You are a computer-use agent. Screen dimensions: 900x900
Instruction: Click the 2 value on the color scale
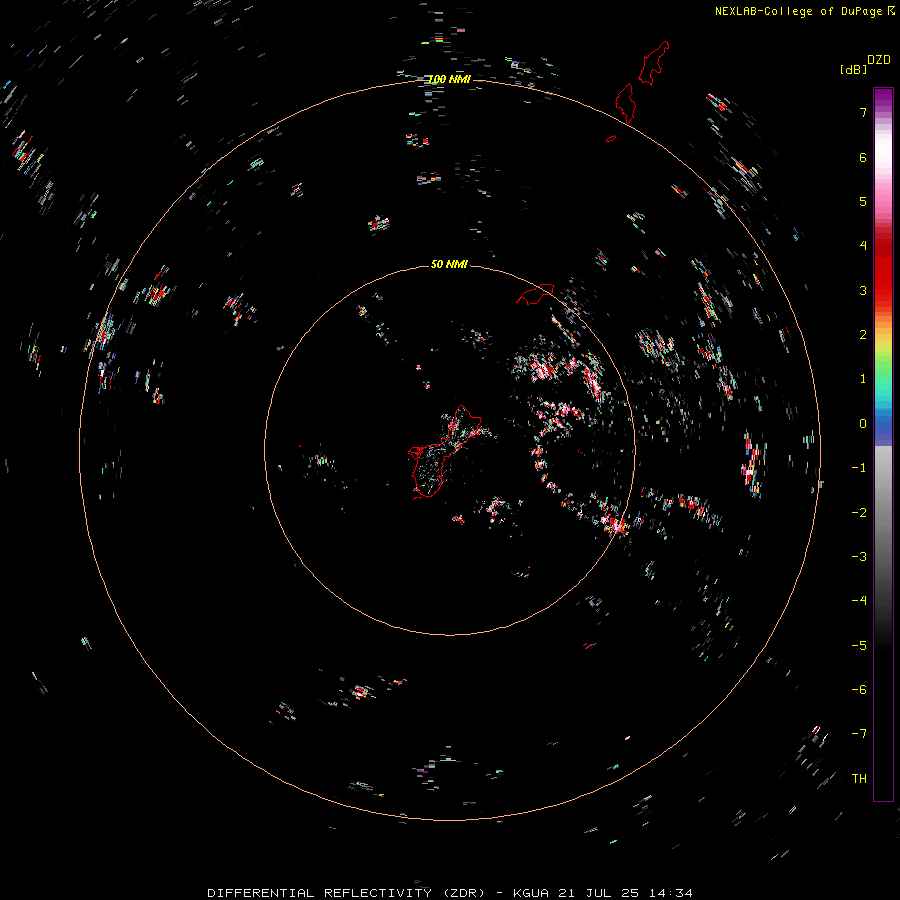click(863, 335)
